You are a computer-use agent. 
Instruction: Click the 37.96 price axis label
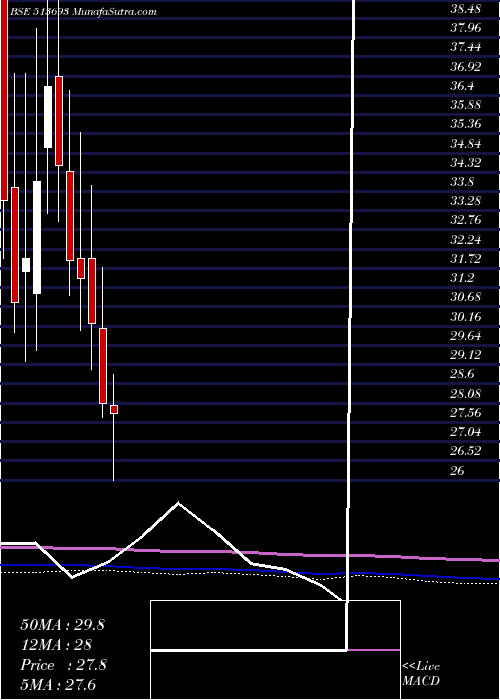pos(466,28)
